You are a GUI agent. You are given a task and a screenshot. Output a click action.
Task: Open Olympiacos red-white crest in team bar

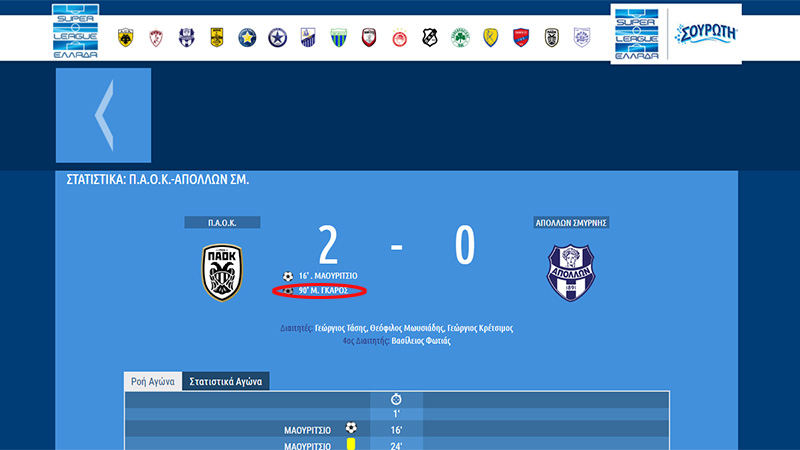click(x=399, y=38)
